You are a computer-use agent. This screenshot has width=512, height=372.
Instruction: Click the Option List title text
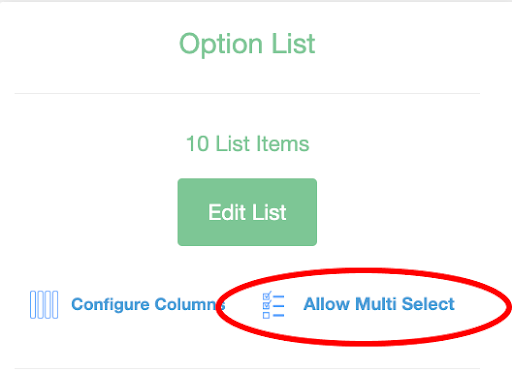[247, 44]
